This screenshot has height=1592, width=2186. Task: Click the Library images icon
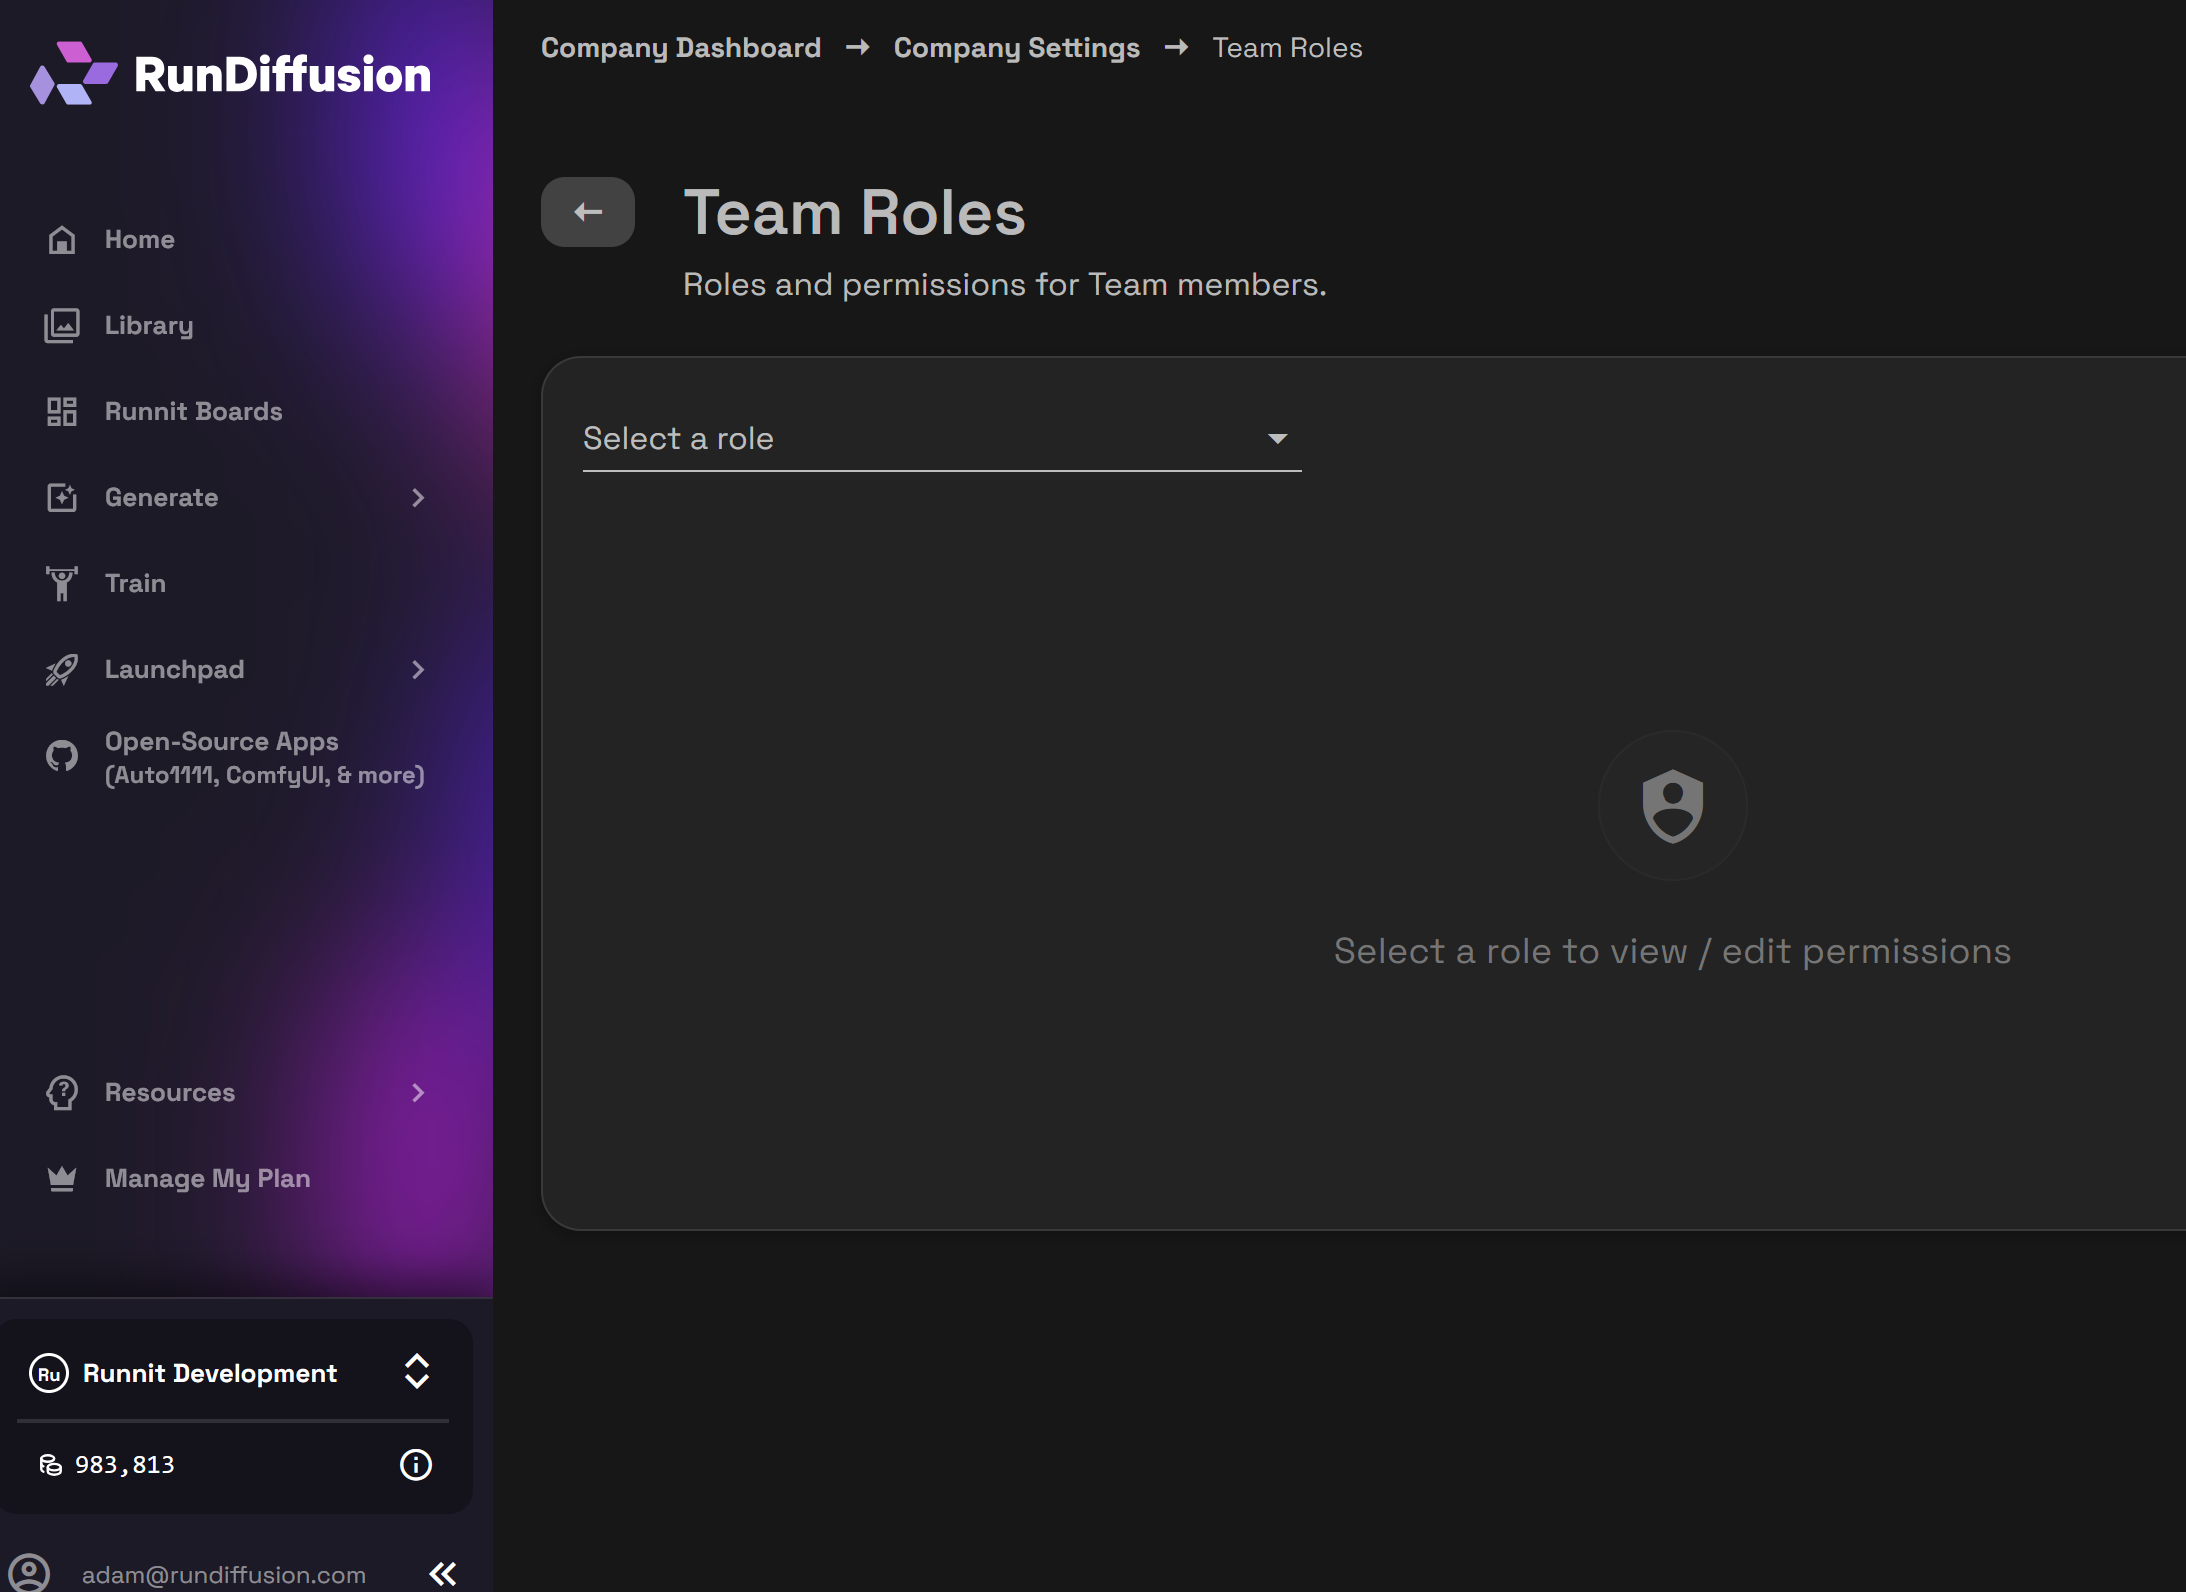[62, 326]
